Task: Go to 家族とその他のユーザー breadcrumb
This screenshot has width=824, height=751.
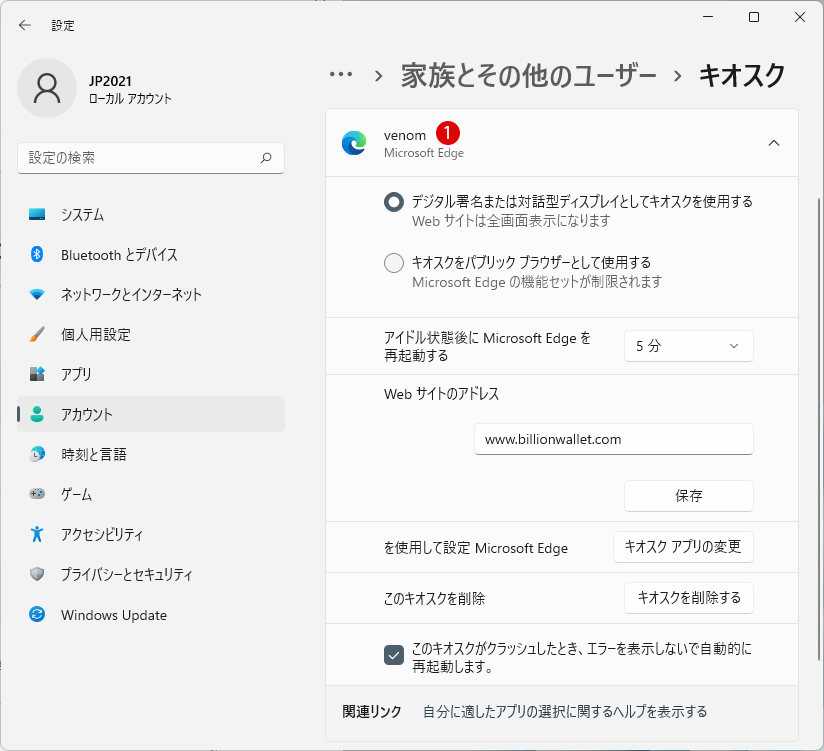Action: pyautogui.click(x=529, y=75)
